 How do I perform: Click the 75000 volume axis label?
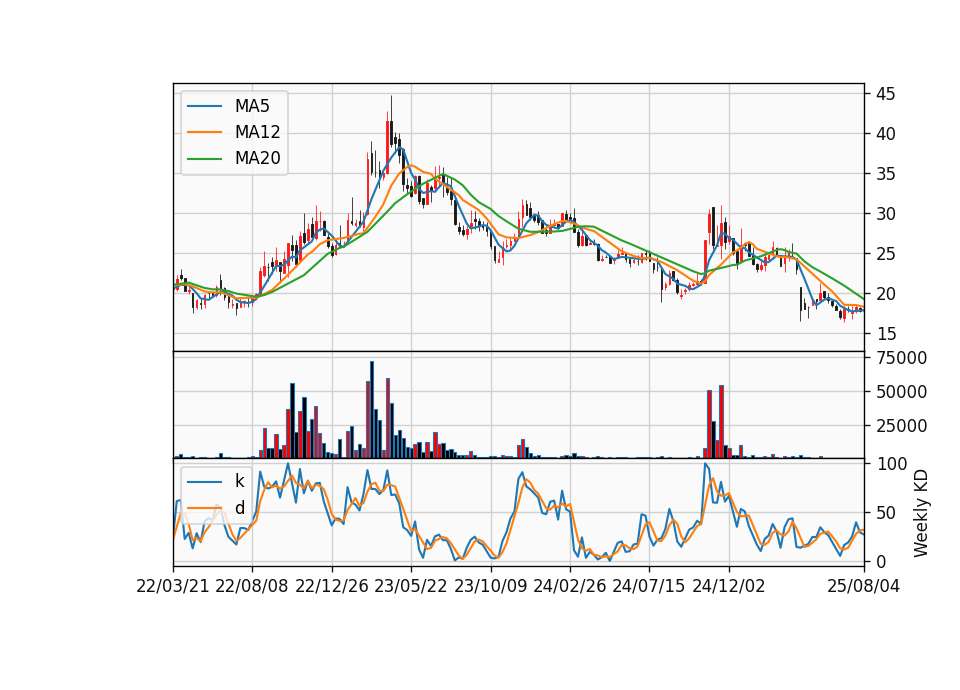coord(901,358)
